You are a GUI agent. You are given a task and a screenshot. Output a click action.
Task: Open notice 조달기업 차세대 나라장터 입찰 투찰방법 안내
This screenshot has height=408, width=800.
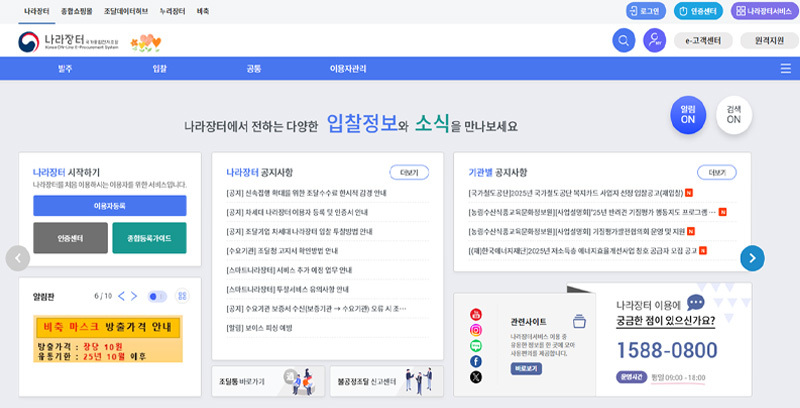(299, 232)
